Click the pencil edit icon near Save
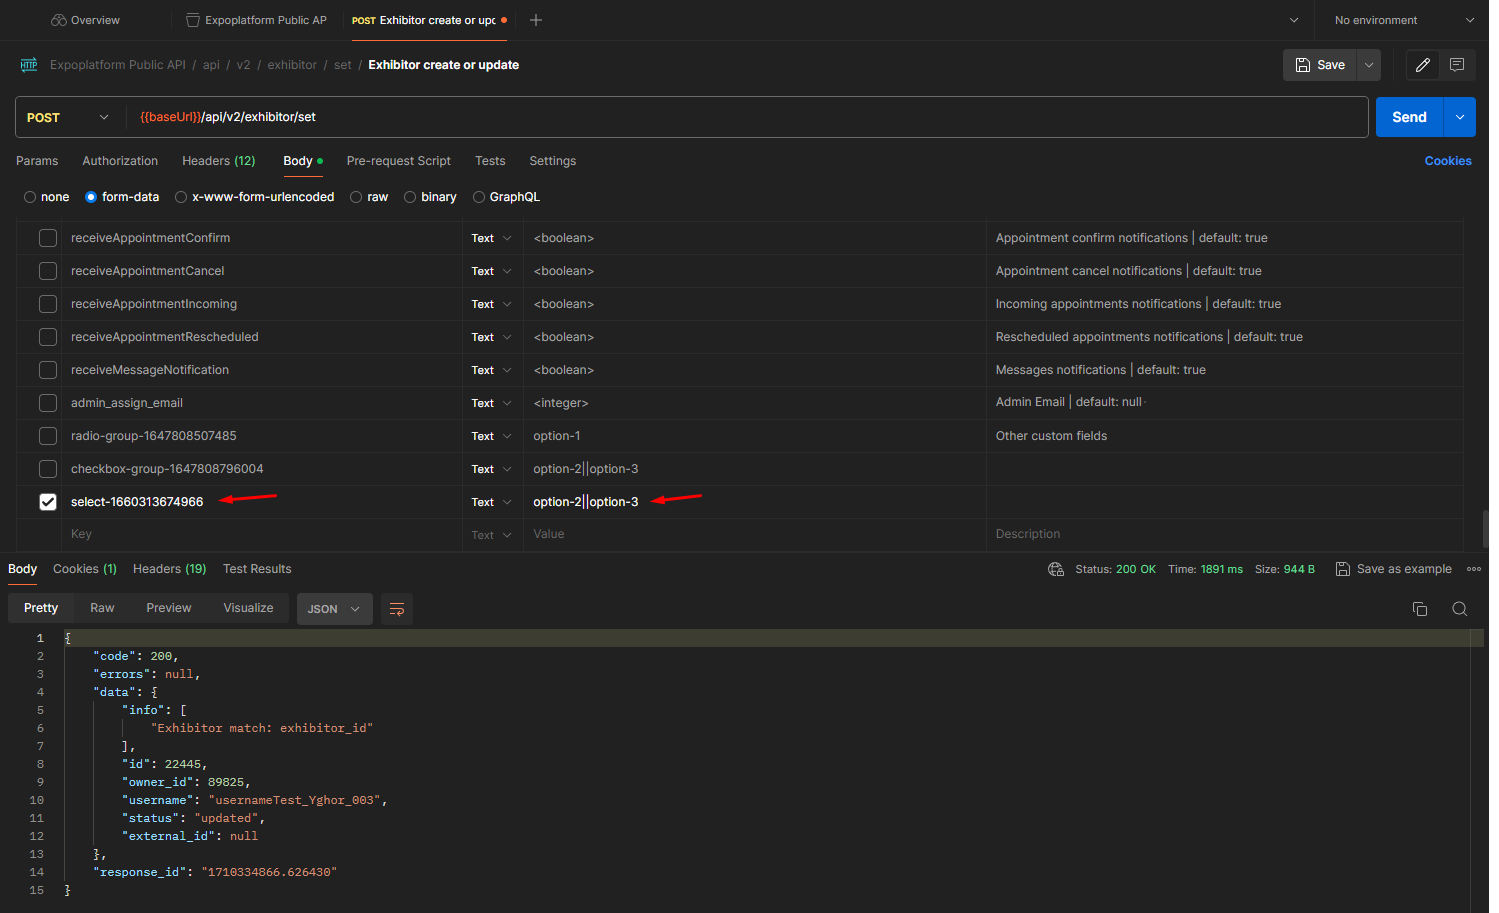Screen dimensions: 1499x913 1422,64
